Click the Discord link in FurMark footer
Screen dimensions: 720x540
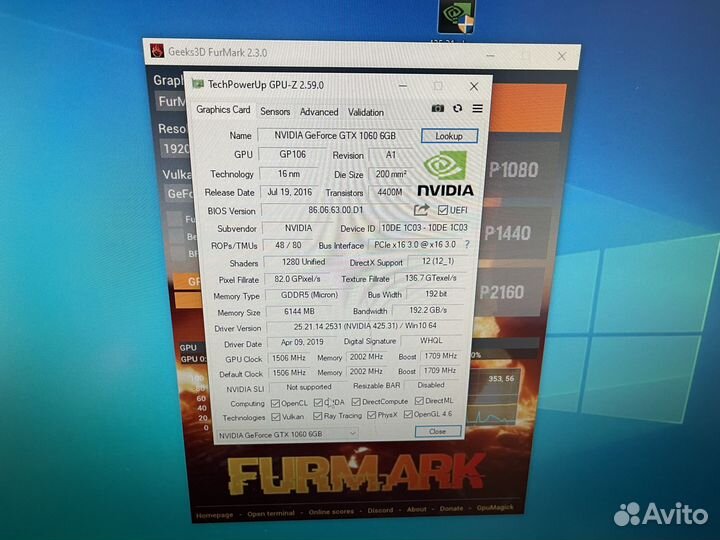tap(379, 510)
